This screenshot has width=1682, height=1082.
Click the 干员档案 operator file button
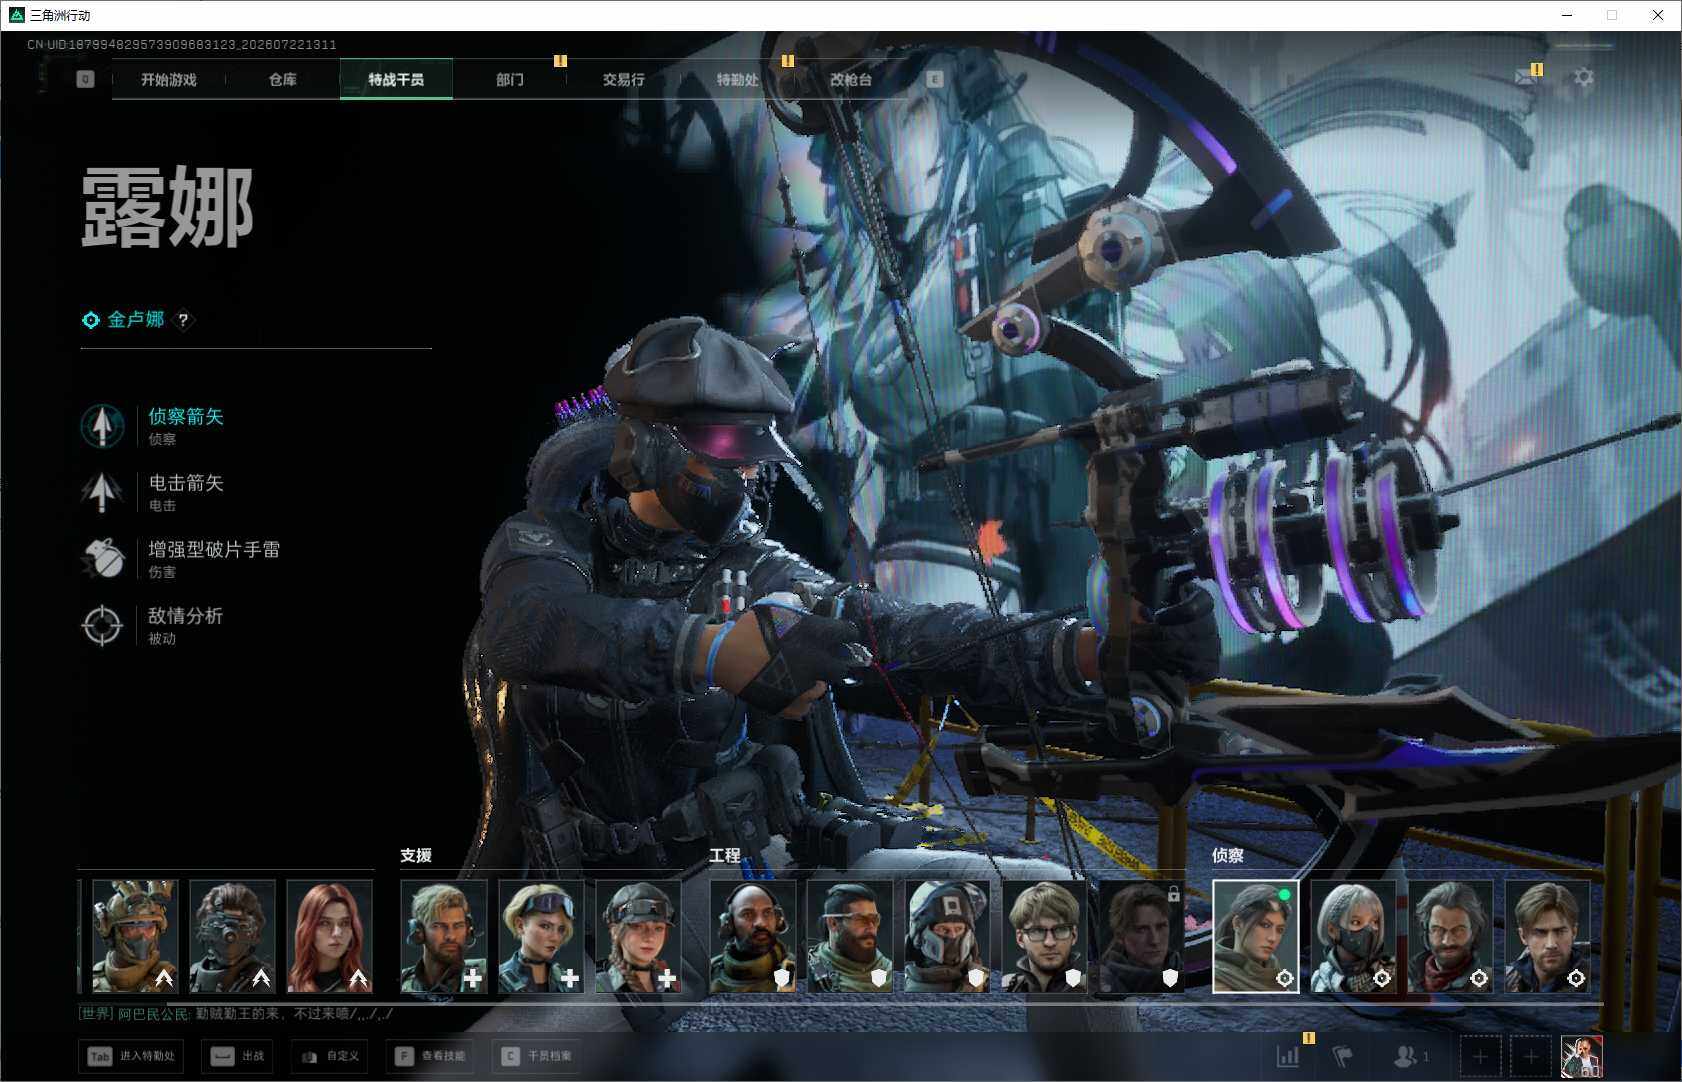pos(538,1056)
